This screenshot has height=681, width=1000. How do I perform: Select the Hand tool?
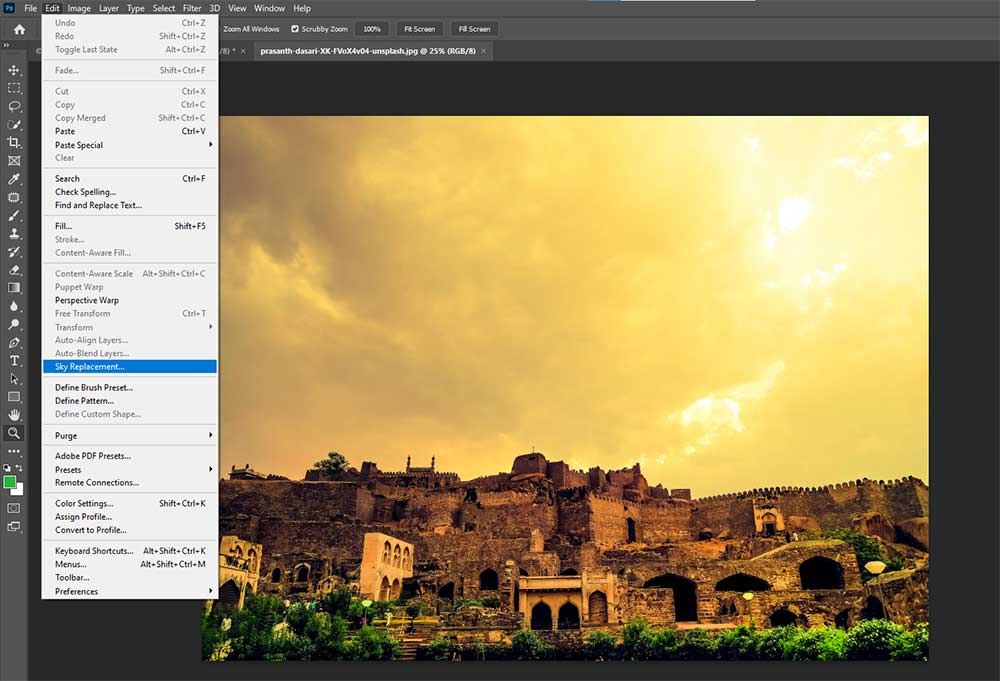pos(14,415)
